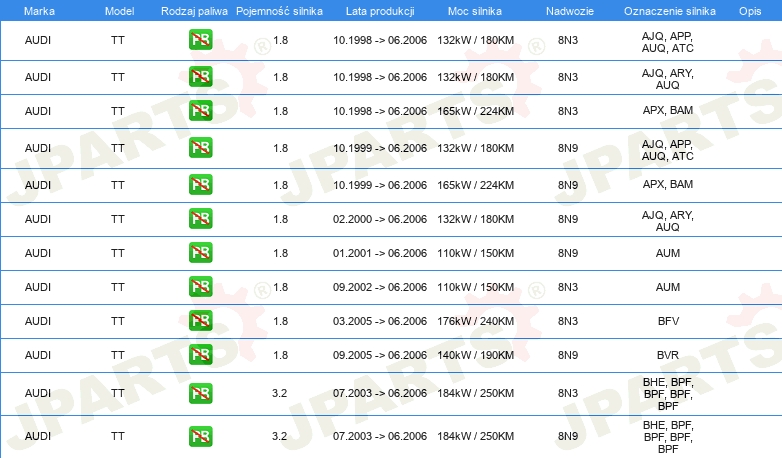Click the engine code BFV
This screenshot has width=782, height=458.
pos(668,321)
